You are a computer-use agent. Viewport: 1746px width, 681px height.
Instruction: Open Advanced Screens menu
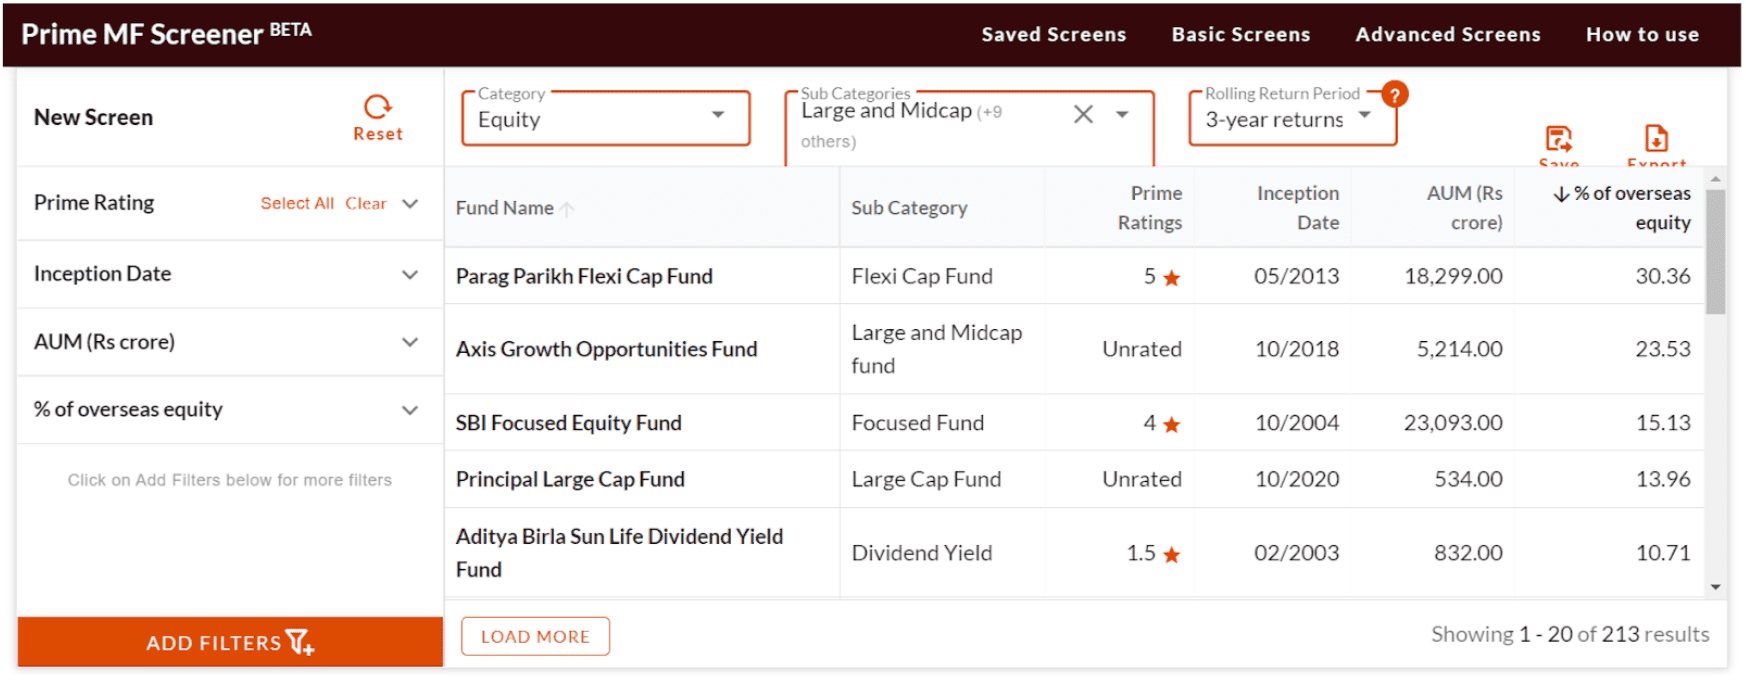pos(1448,34)
